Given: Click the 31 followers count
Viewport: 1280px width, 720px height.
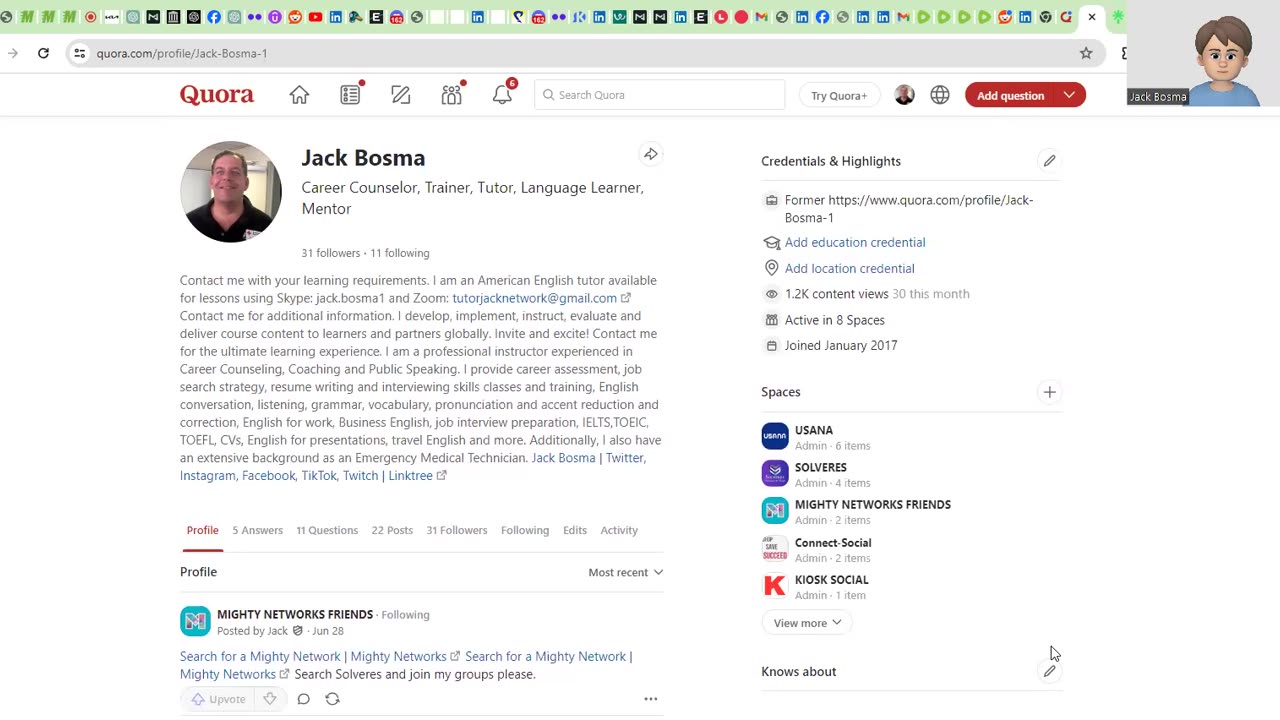Looking at the screenshot, I should (331, 253).
